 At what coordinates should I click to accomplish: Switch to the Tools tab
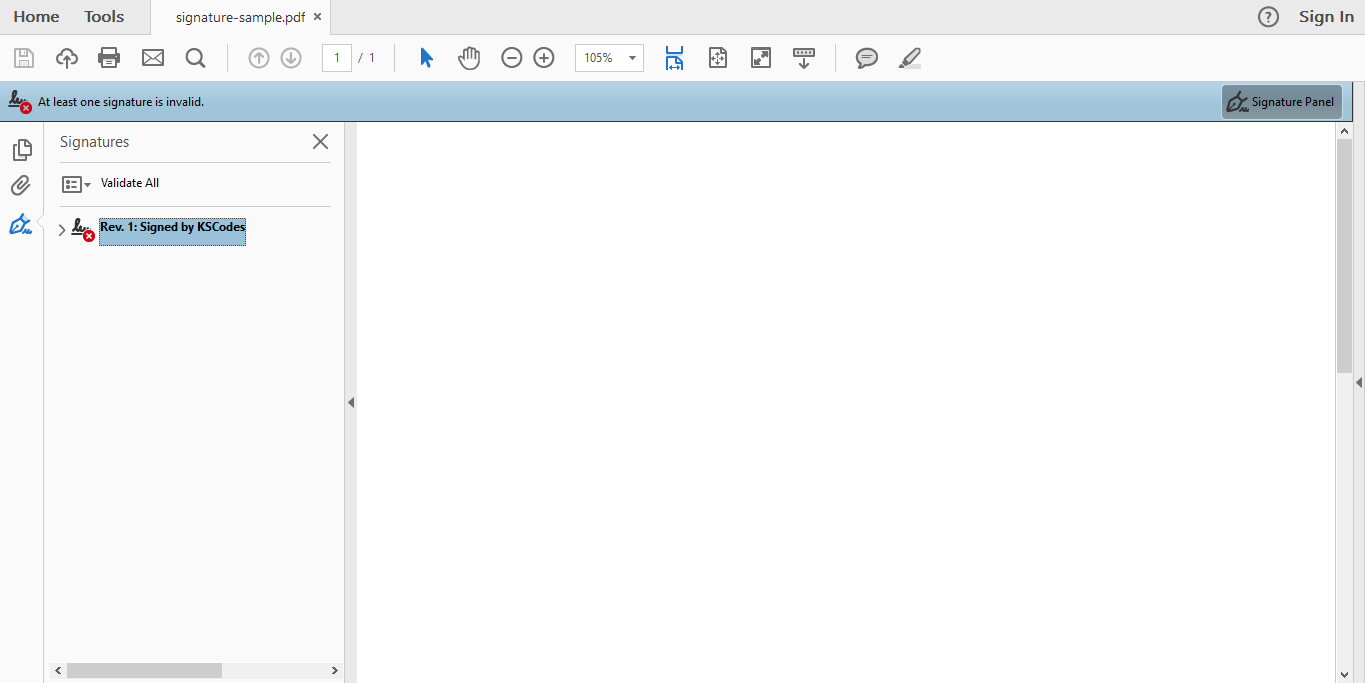point(103,16)
